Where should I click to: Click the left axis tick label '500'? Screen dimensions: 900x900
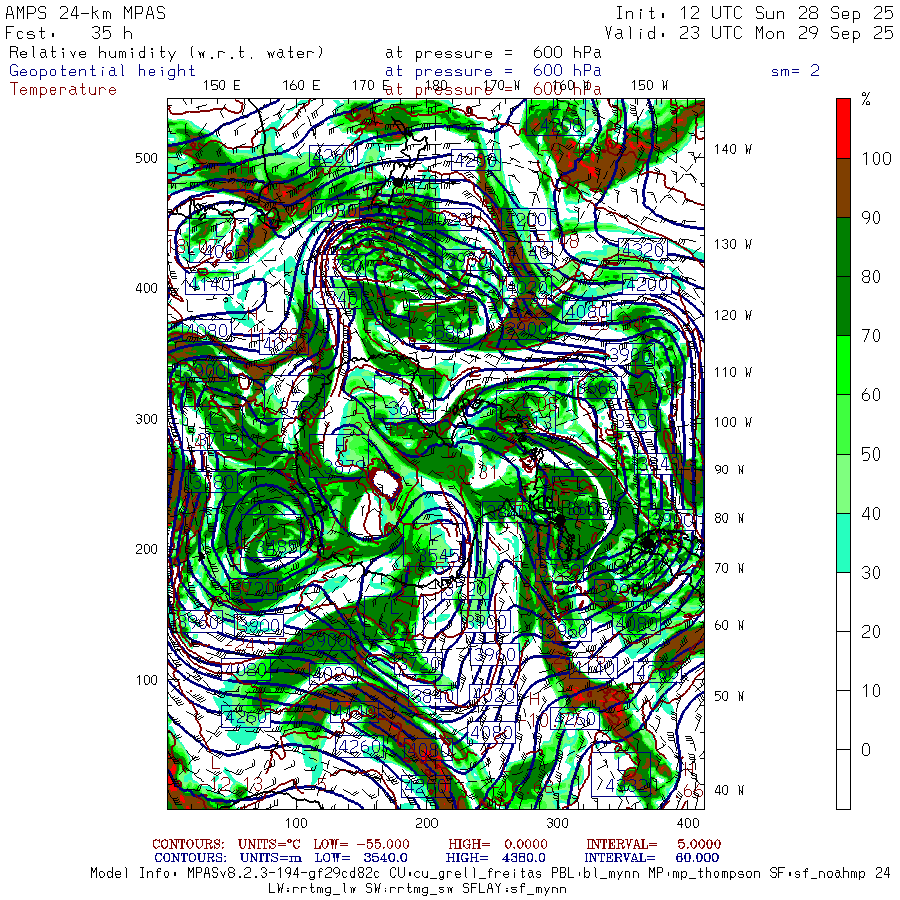pos(146,158)
